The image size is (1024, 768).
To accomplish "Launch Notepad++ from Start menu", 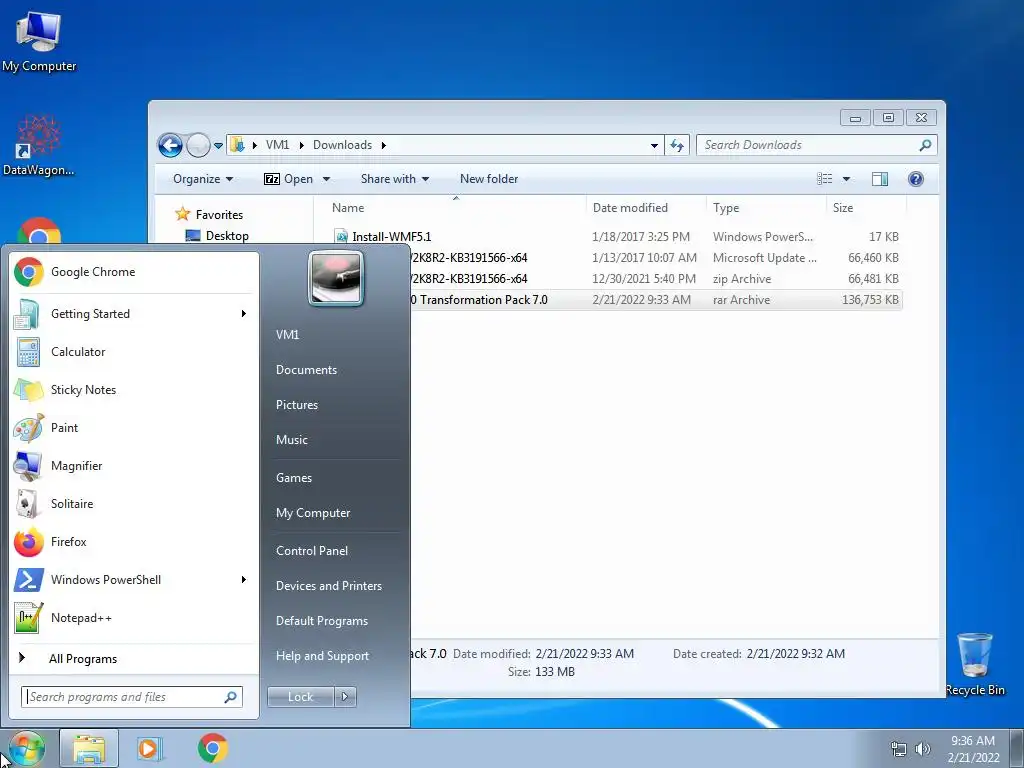I will [x=135, y=617].
